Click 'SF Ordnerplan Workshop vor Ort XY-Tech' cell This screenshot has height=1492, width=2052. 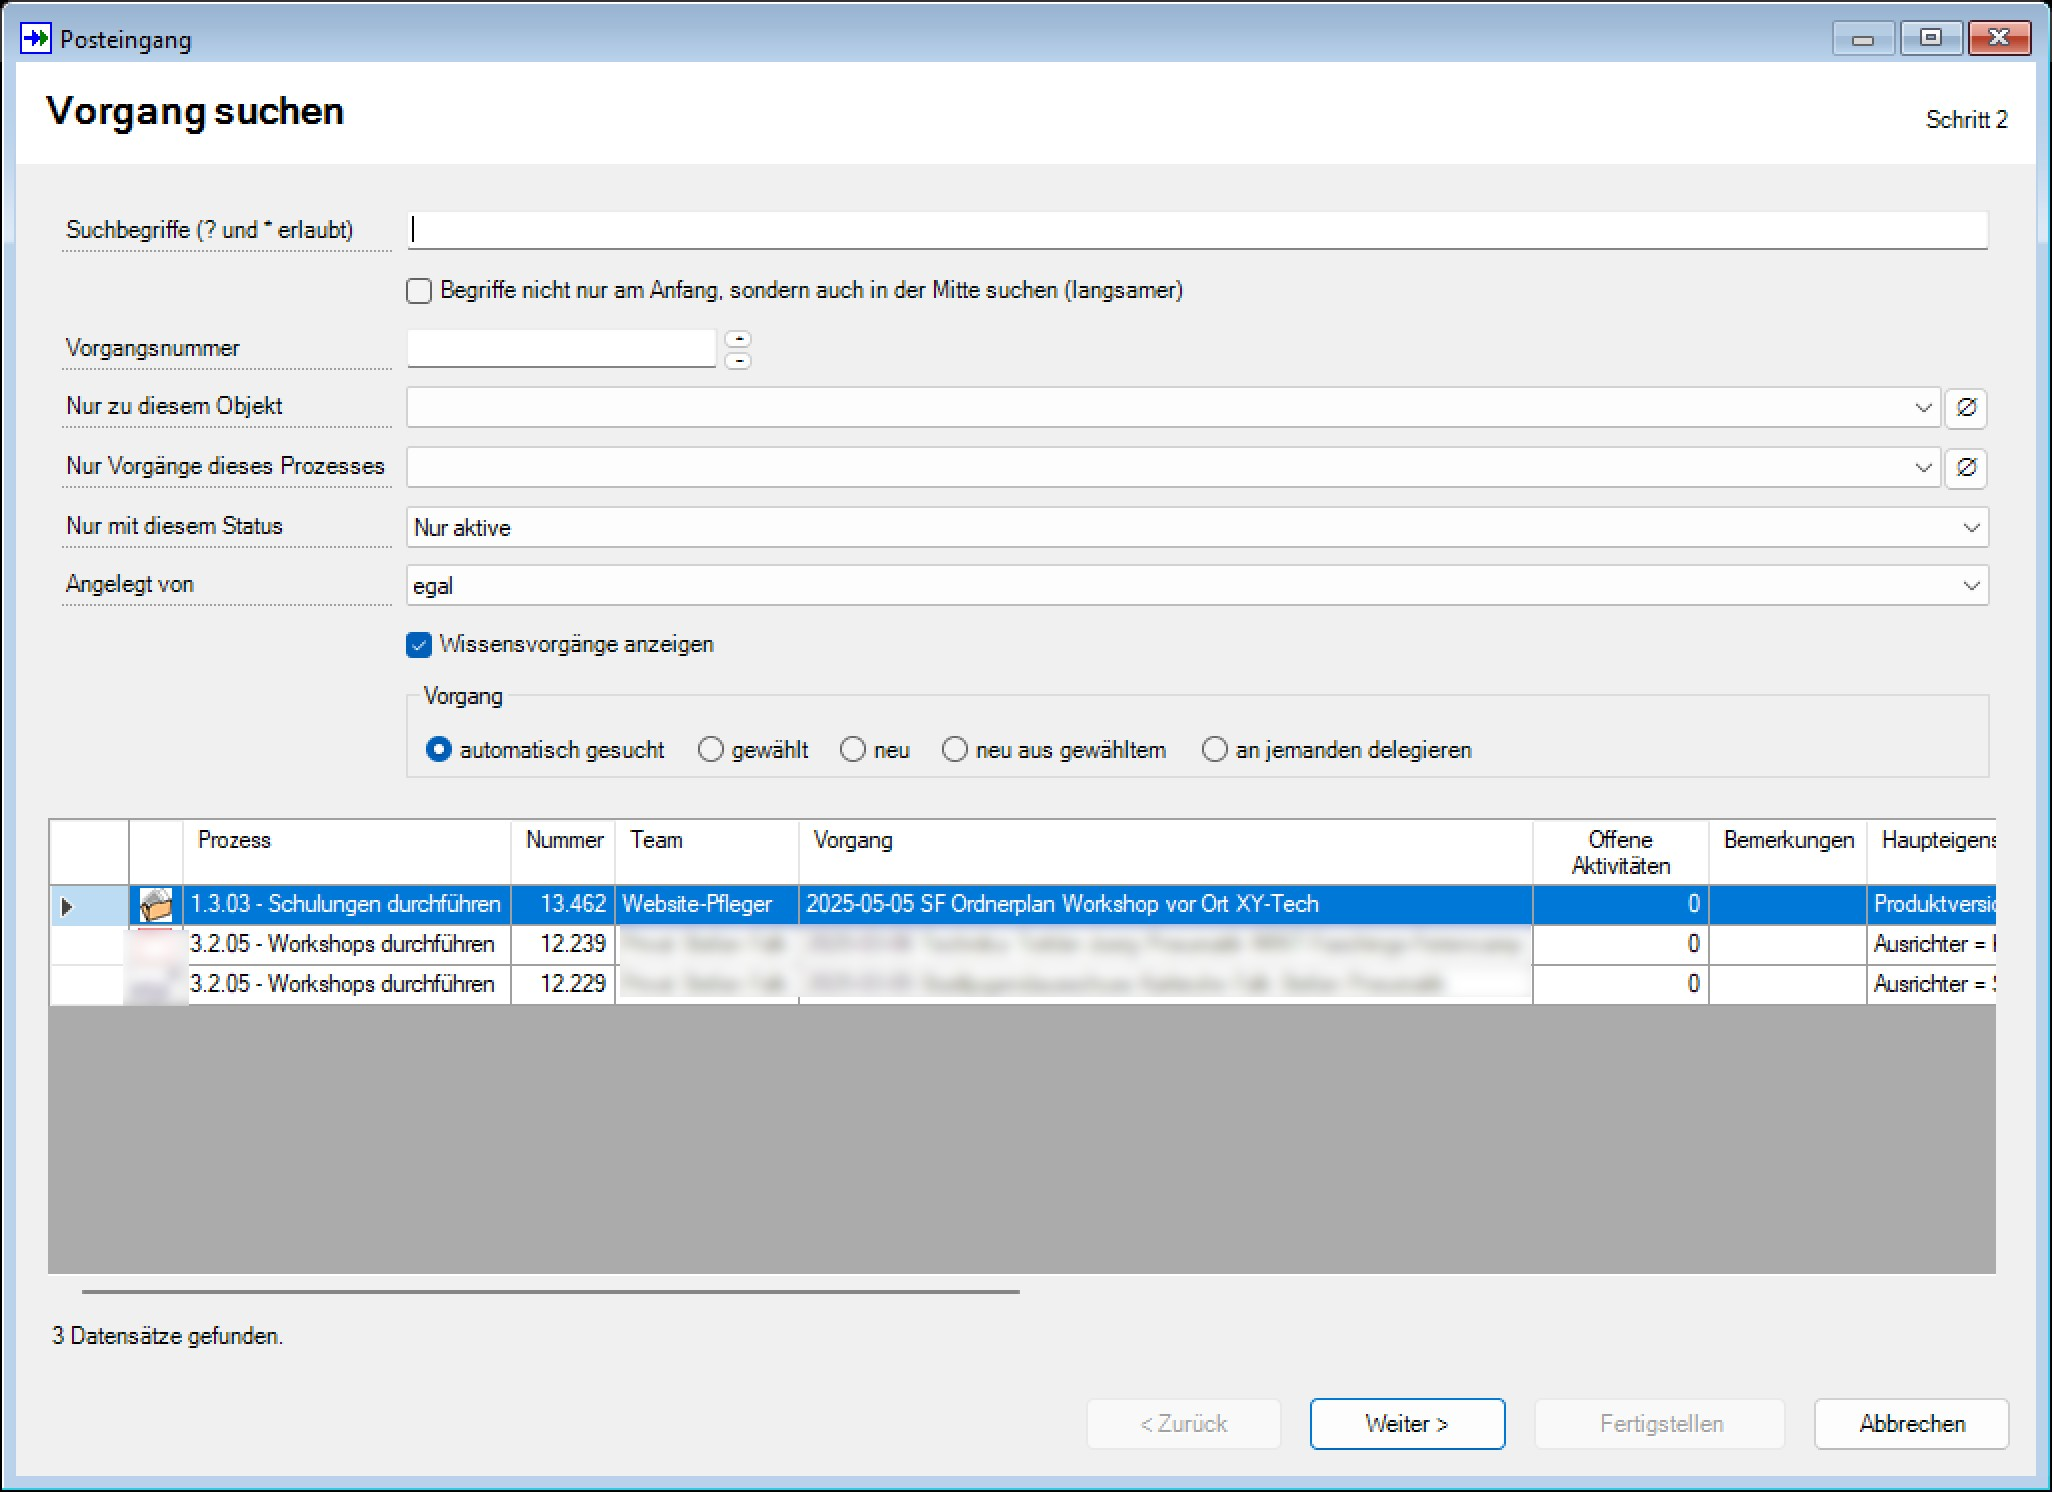click(1166, 905)
